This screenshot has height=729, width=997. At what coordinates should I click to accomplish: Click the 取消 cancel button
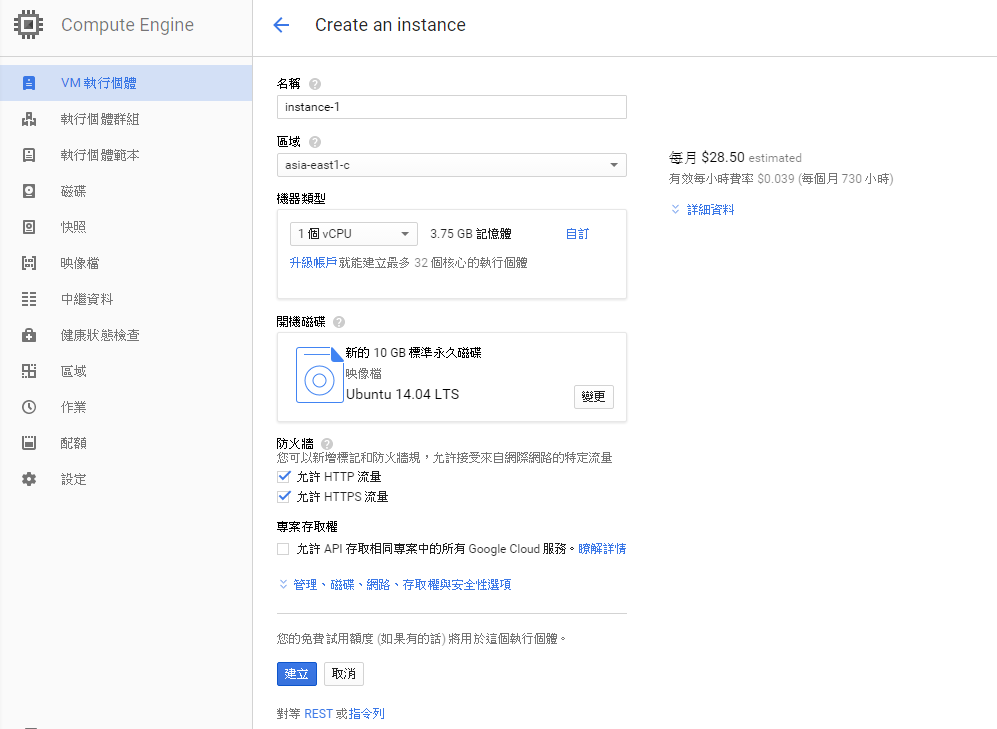coord(344,674)
